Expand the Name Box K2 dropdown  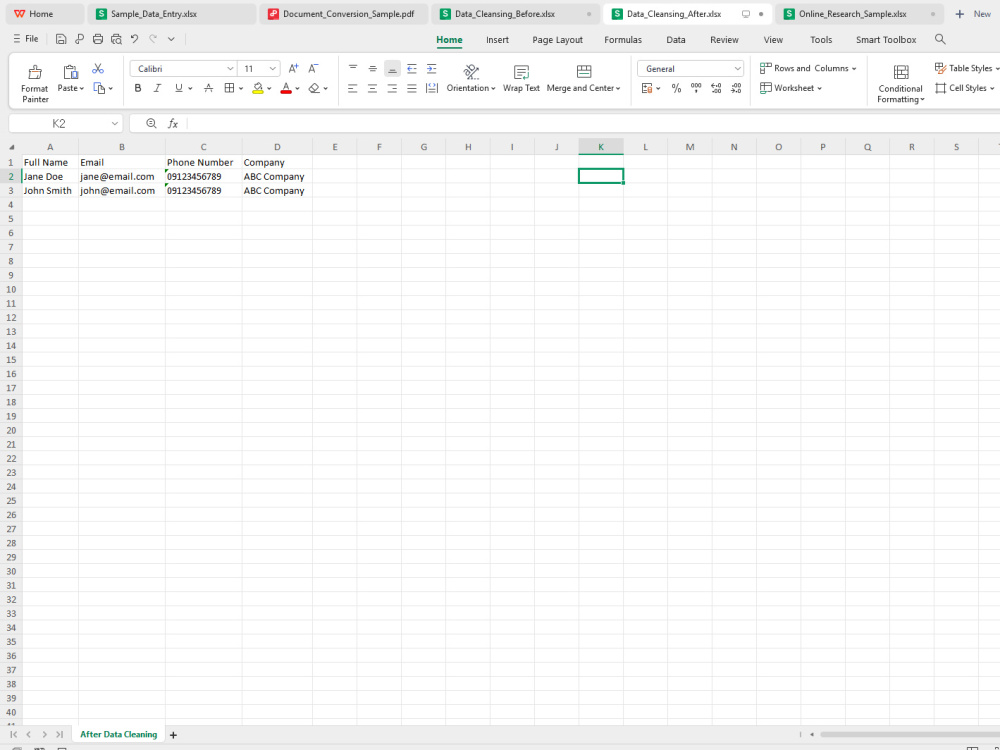click(x=115, y=123)
